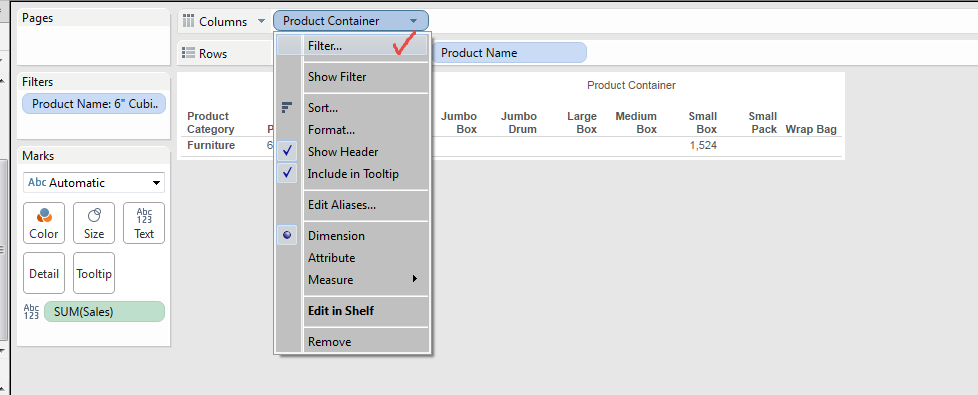Open the Color marks card
This screenshot has height=395, width=978.
tap(44, 223)
